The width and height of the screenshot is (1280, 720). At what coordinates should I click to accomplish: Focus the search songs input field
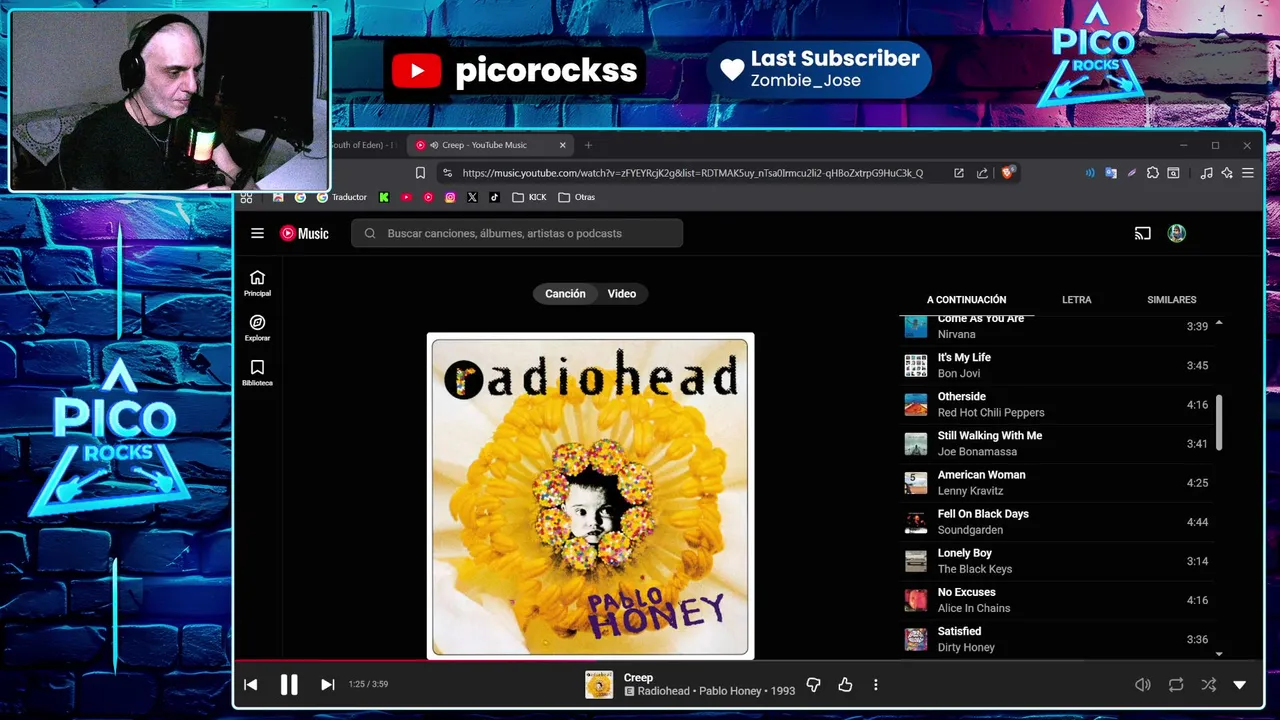coord(517,233)
